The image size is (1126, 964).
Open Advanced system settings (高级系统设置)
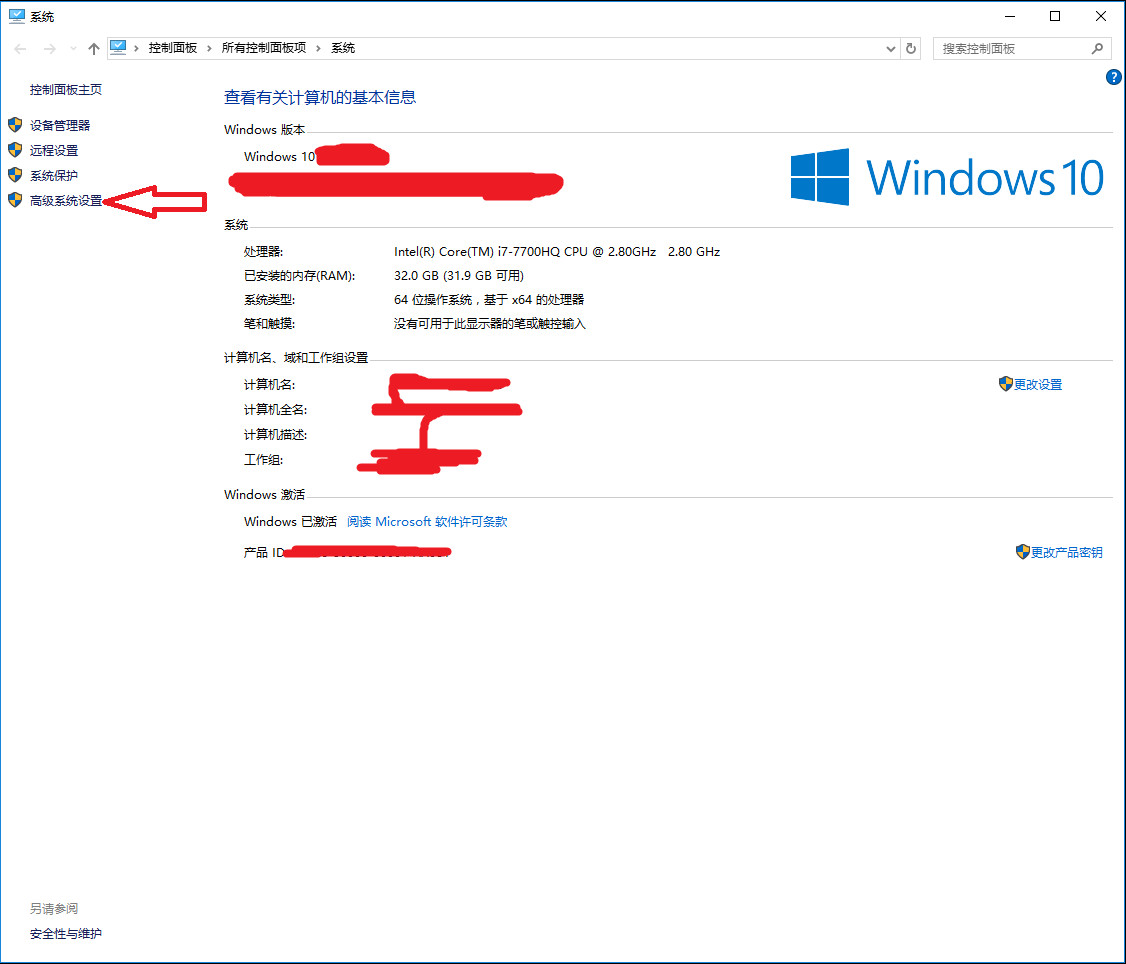(x=66, y=200)
